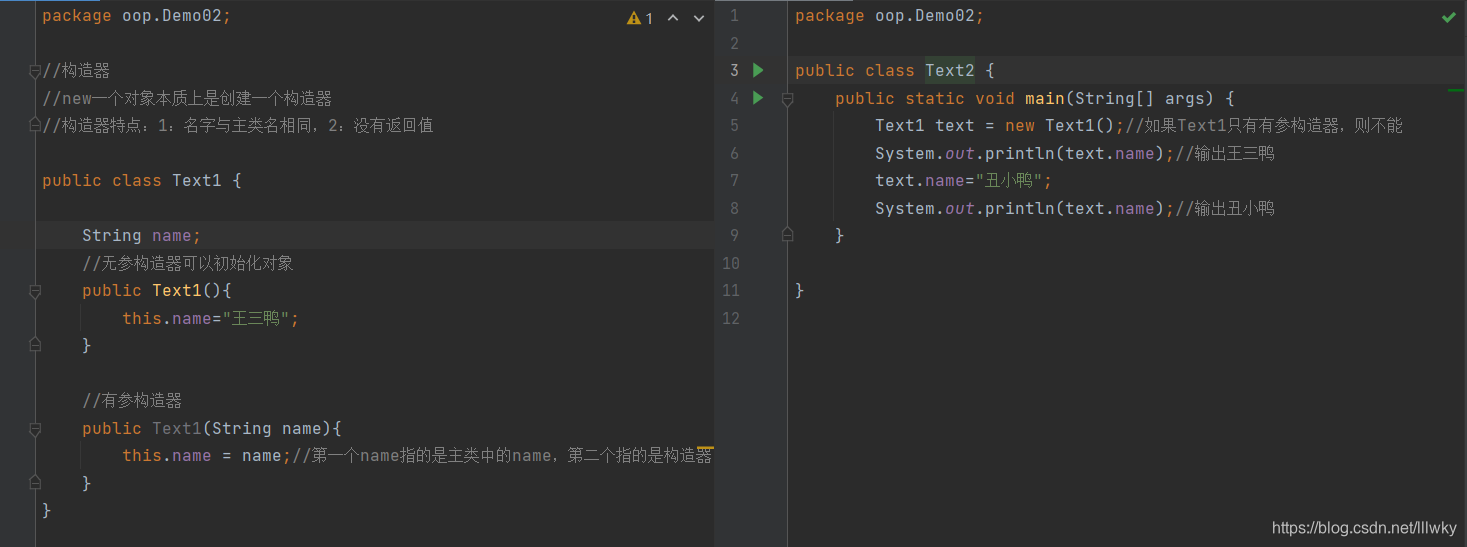Screen dimensions: 1467x547
Task: Go to next highlighted error using down arrow
Action: point(699,18)
